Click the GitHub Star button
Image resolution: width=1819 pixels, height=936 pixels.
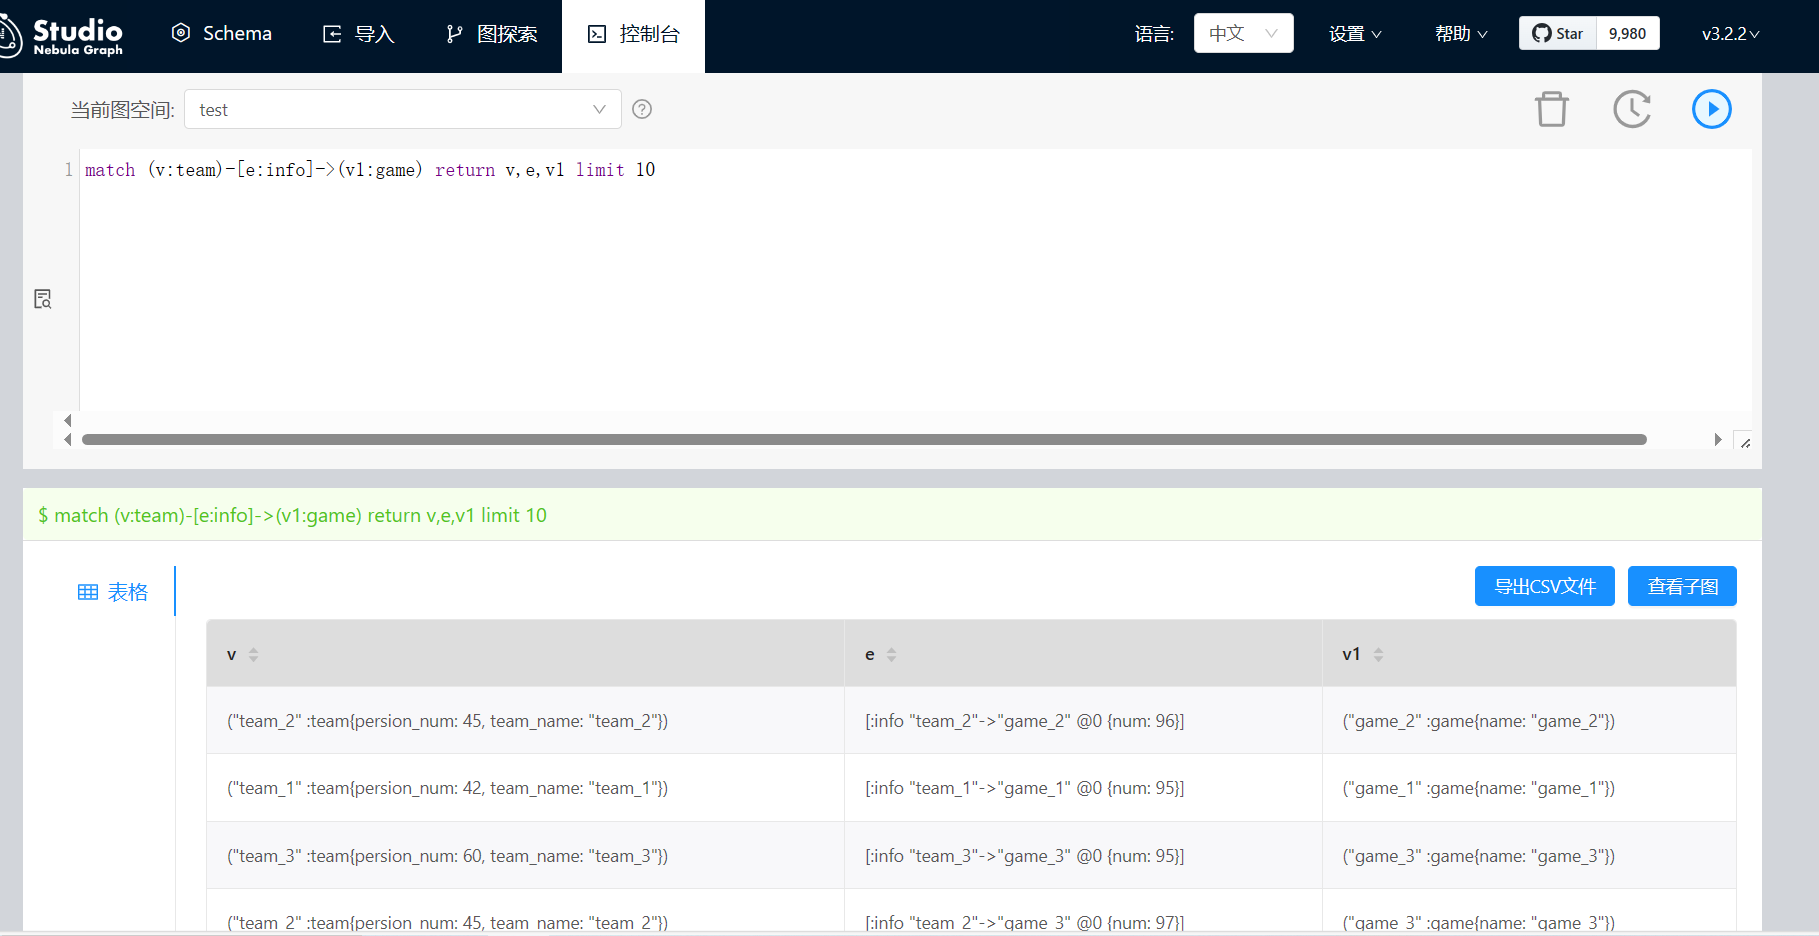1558,33
